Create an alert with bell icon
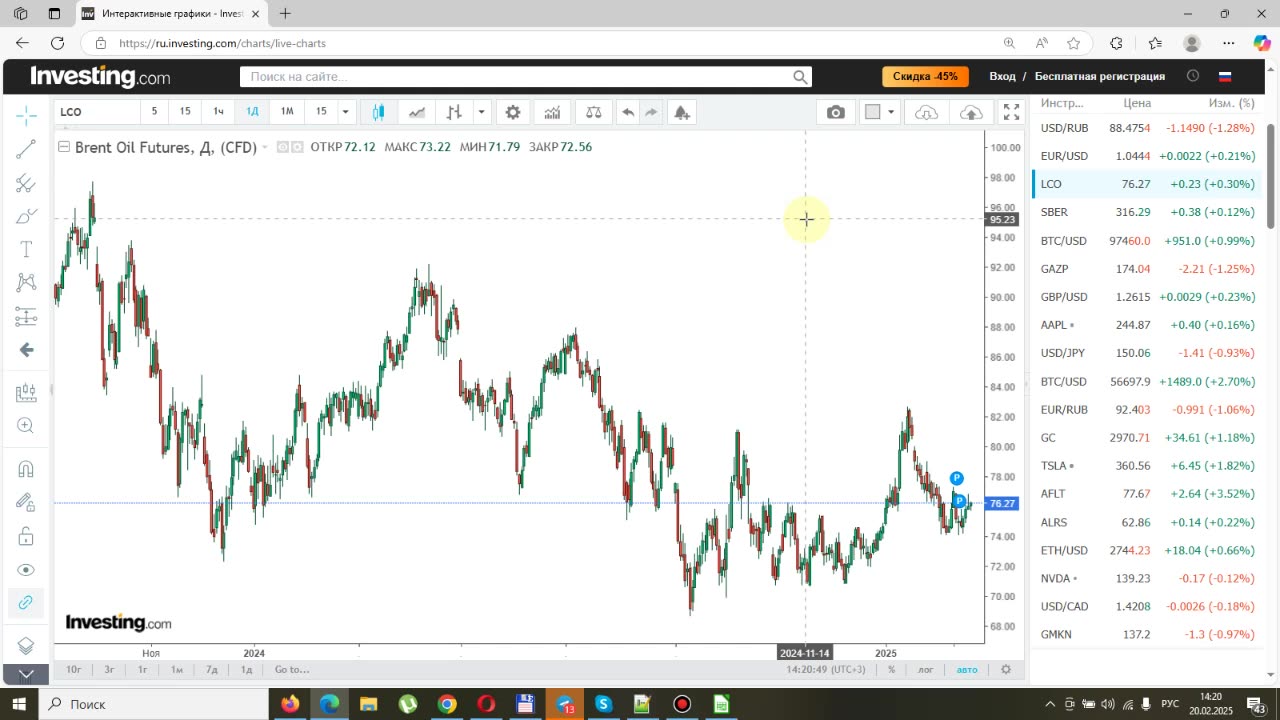1280x720 pixels. pos(682,112)
